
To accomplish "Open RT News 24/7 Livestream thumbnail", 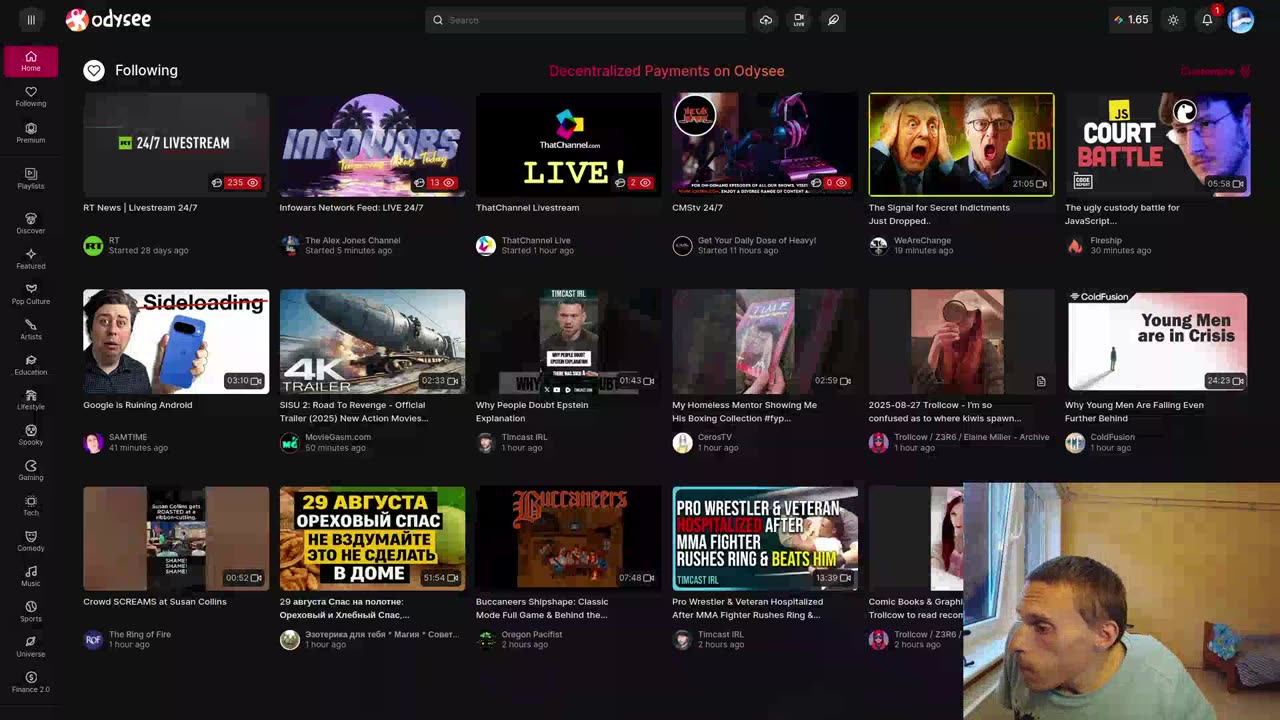I will [176, 145].
